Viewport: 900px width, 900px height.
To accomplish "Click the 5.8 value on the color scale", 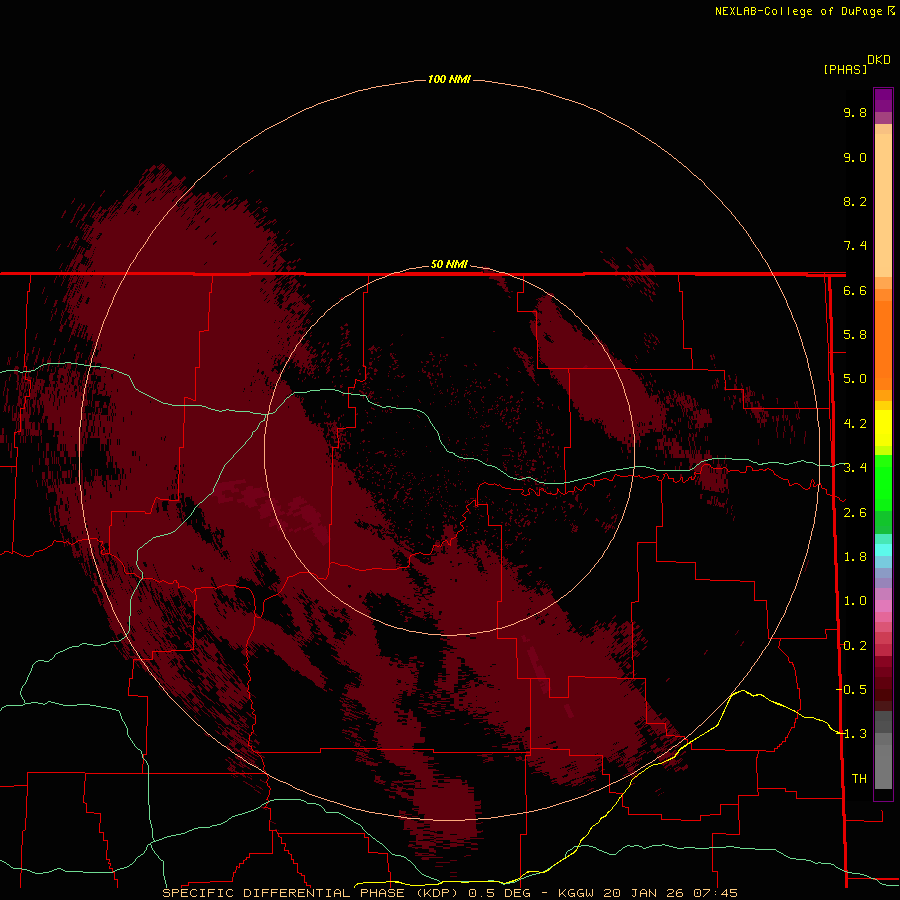I will (x=855, y=335).
